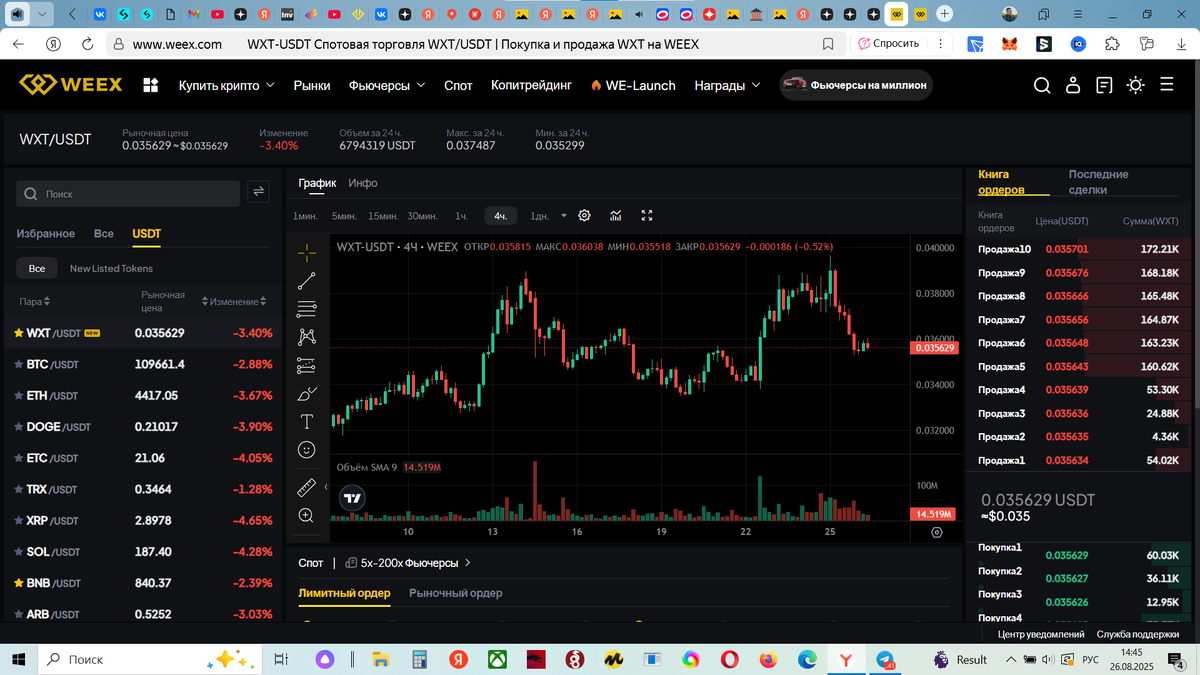This screenshot has width=1200, height=675.
Task: Open the hamburger menu in WEEX header
Action: [1167, 86]
